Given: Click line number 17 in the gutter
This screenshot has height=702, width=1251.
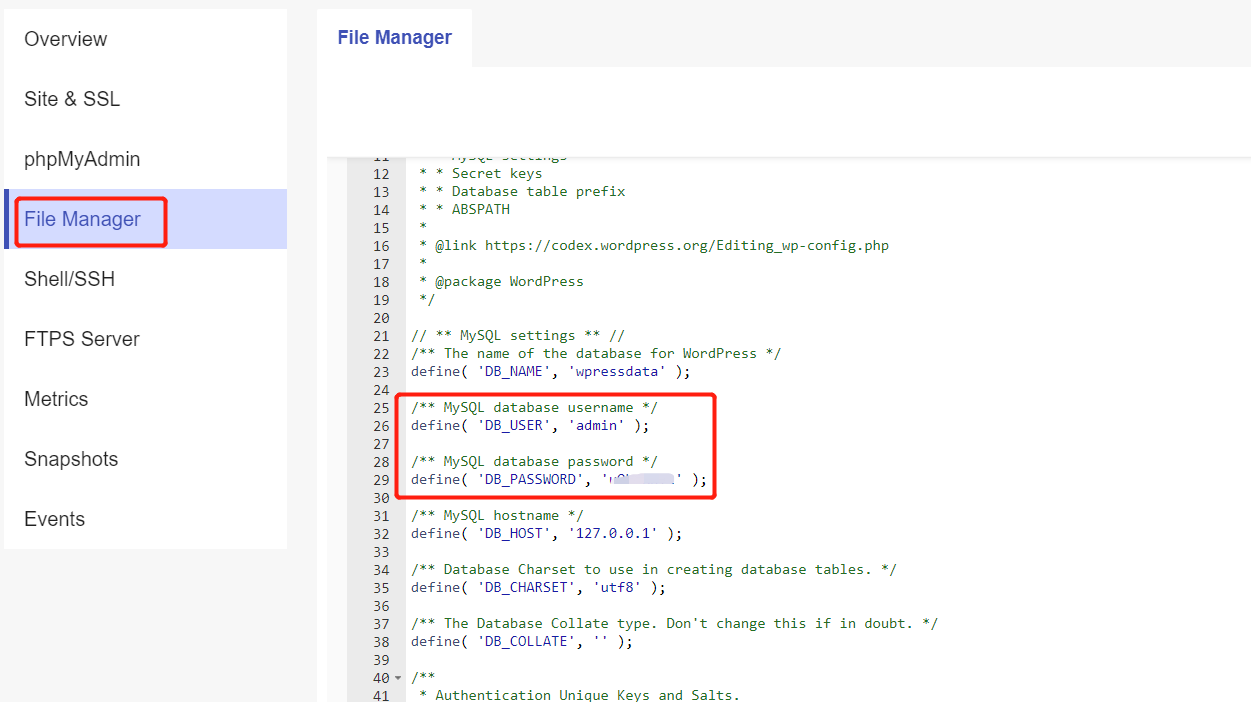Looking at the screenshot, I should pos(381,264).
